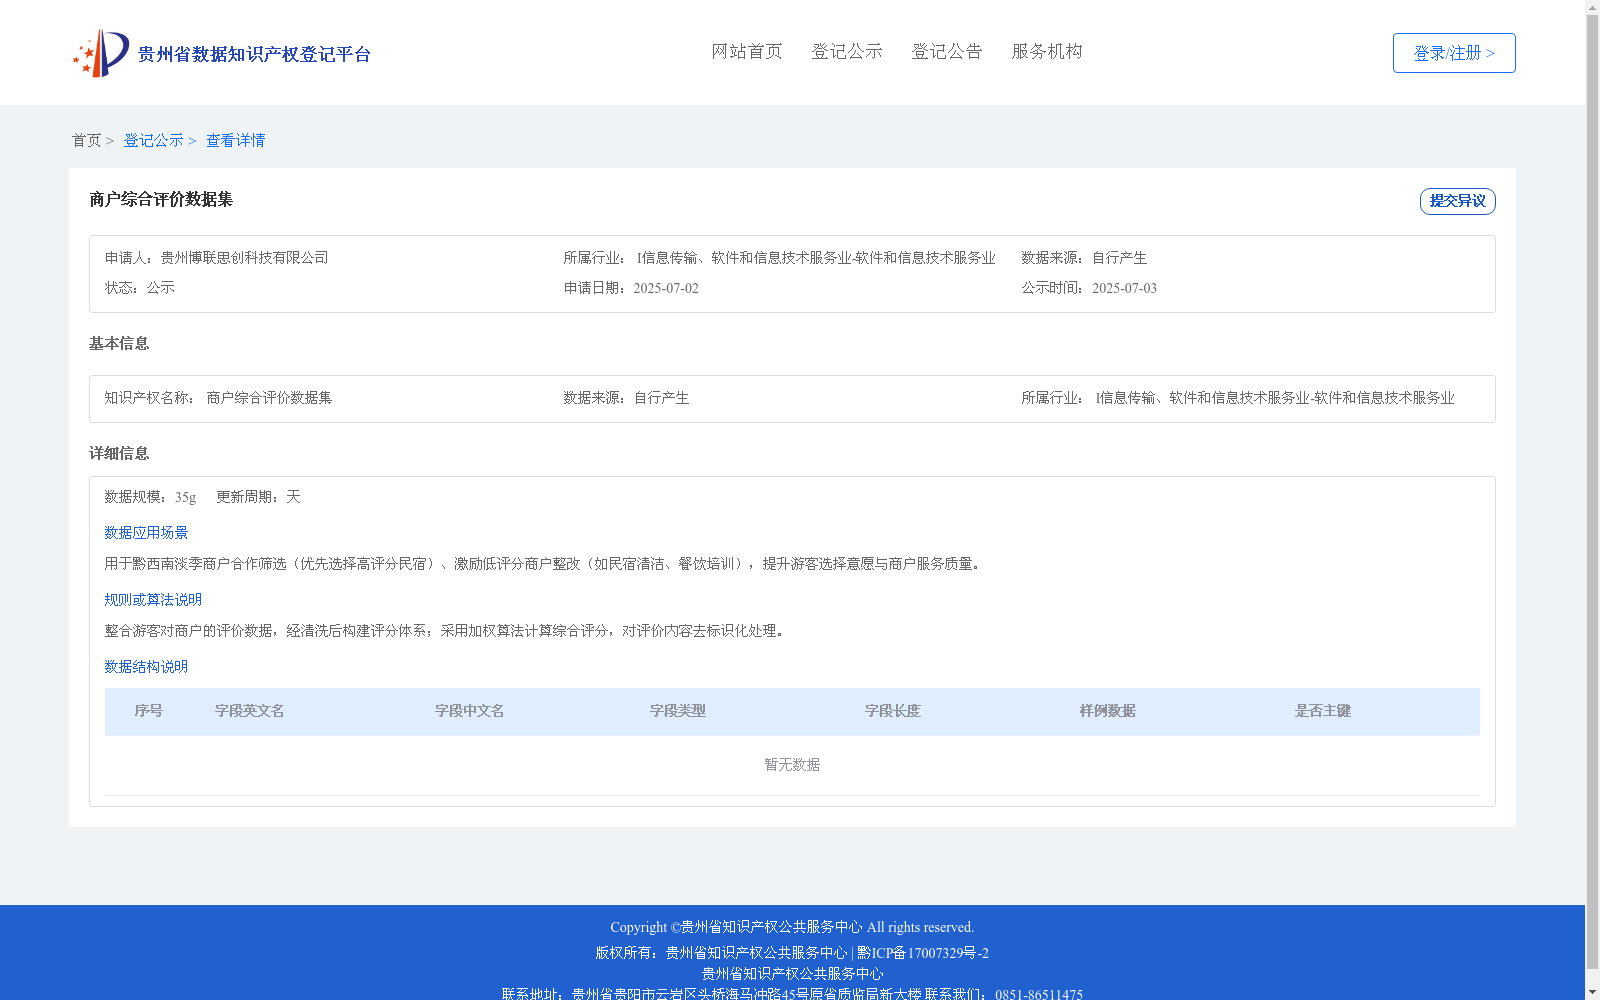This screenshot has width=1600, height=1000.
Task: Click the 样例数据 column header
Action: pyautogui.click(x=1108, y=711)
